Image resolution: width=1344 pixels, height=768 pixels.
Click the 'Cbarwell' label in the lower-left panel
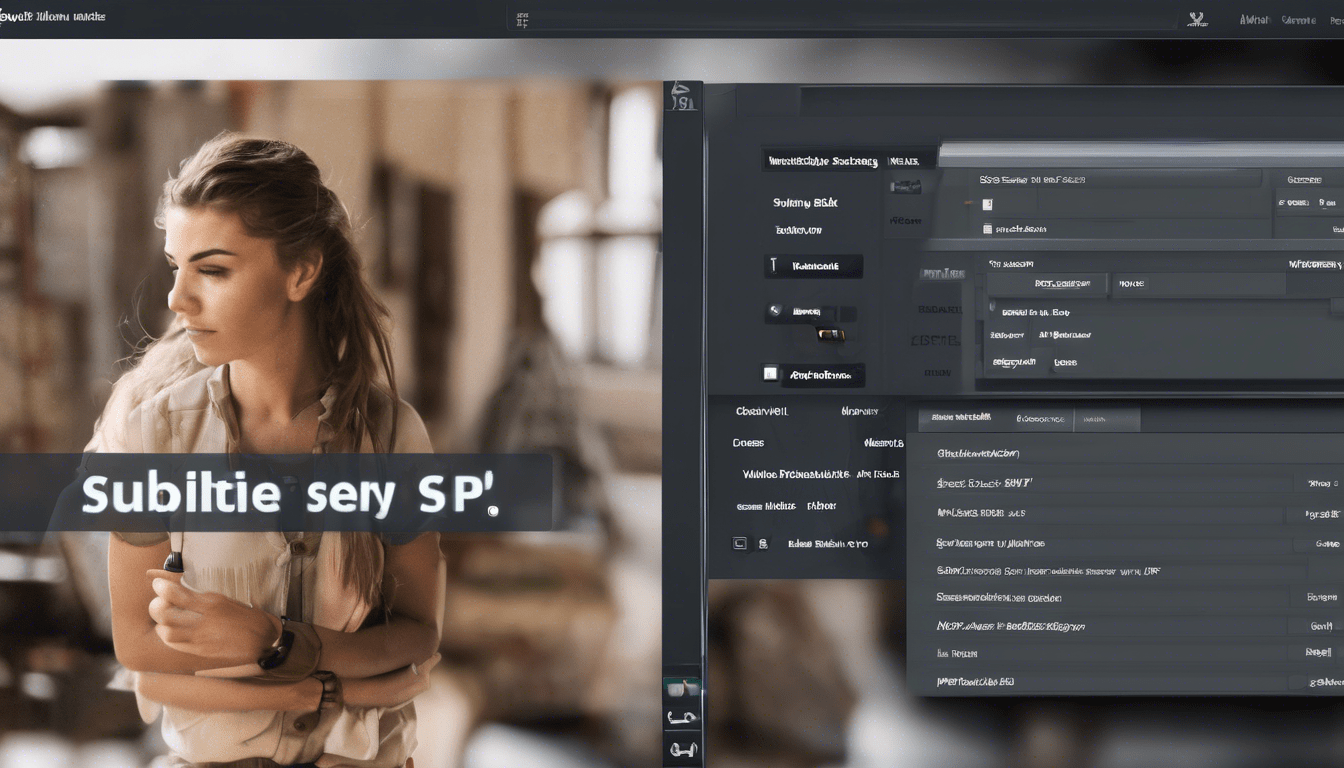click(x=761, y=411)
